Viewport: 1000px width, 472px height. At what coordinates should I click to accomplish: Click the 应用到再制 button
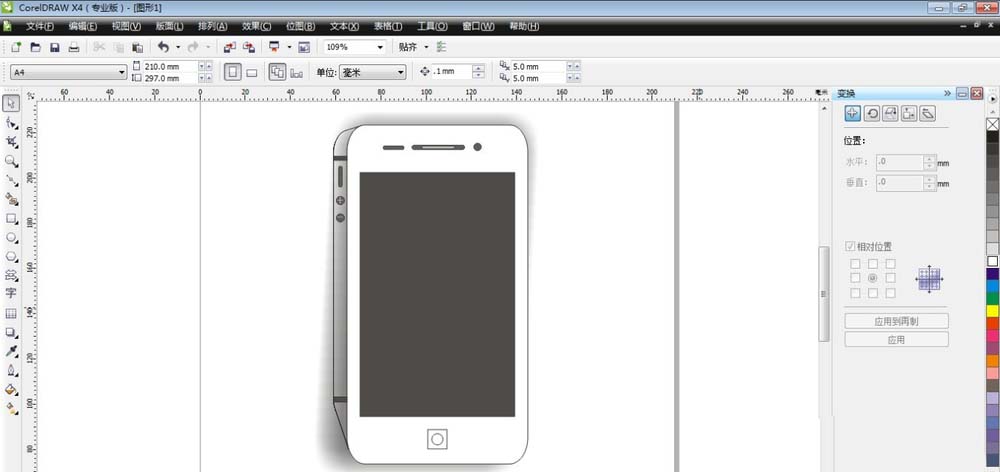pyautogui.click(x=896, y=321)
